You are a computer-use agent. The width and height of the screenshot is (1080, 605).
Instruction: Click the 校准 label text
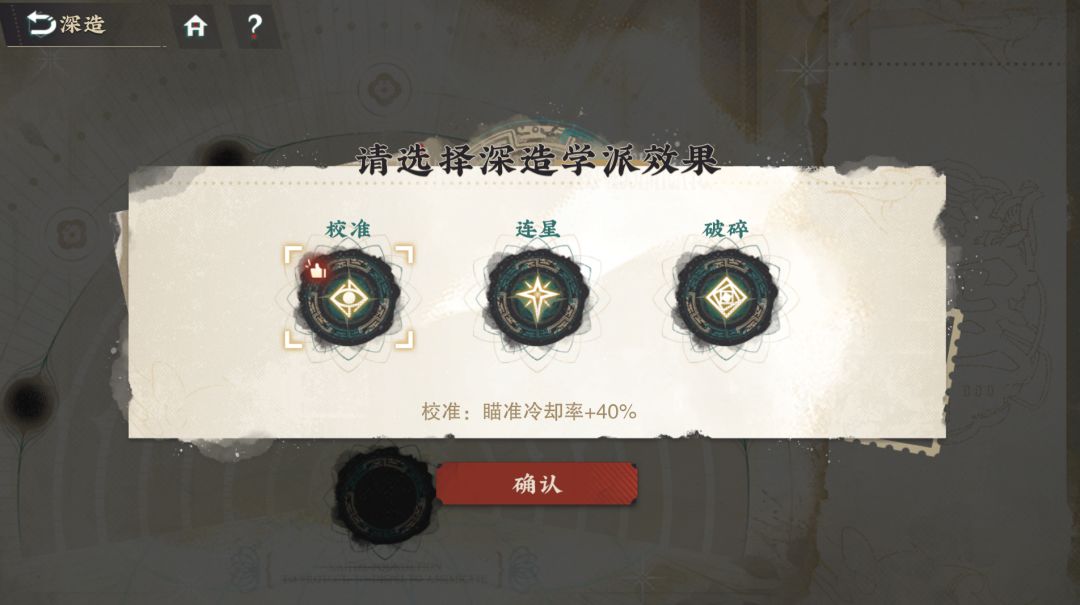[x=348, y=229]
